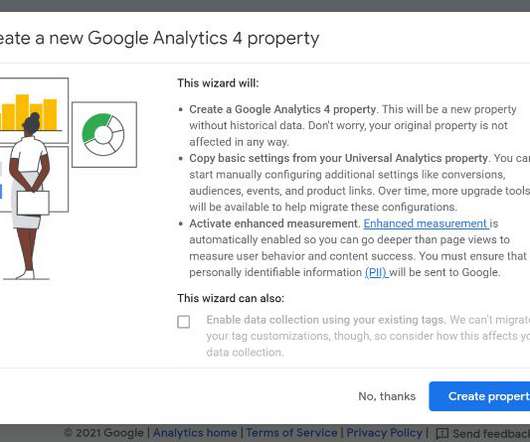This screenshot has height=442, width=530.
Task: Open the Enhanced measurement link
Action: tap(426, 224)
